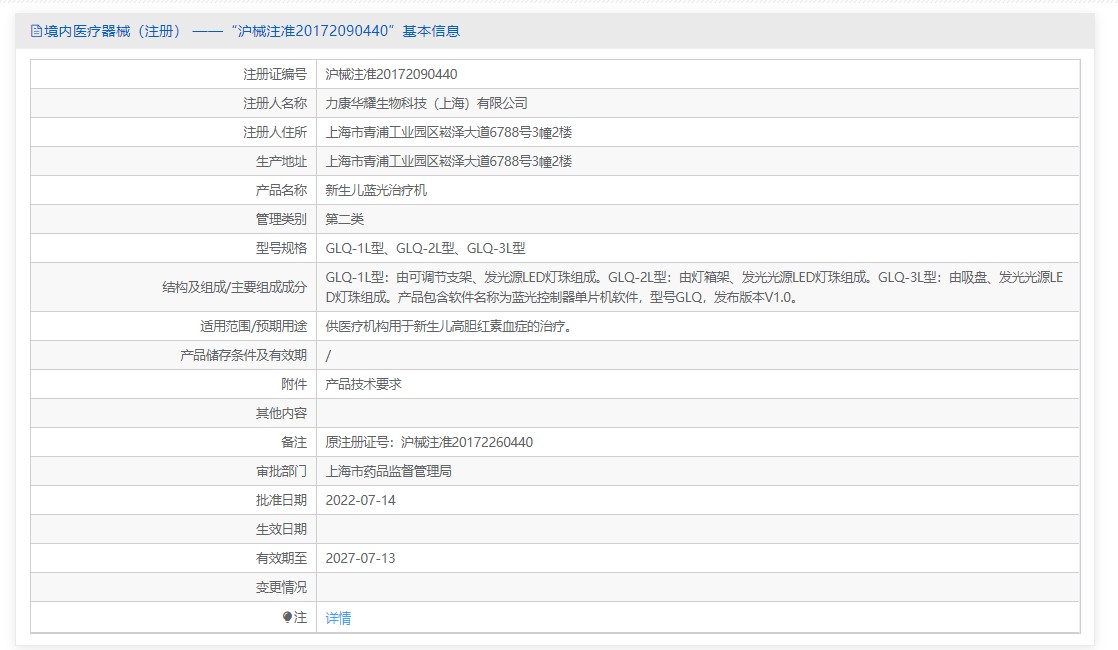Select approval date 2022-07-14

[360, 500]
